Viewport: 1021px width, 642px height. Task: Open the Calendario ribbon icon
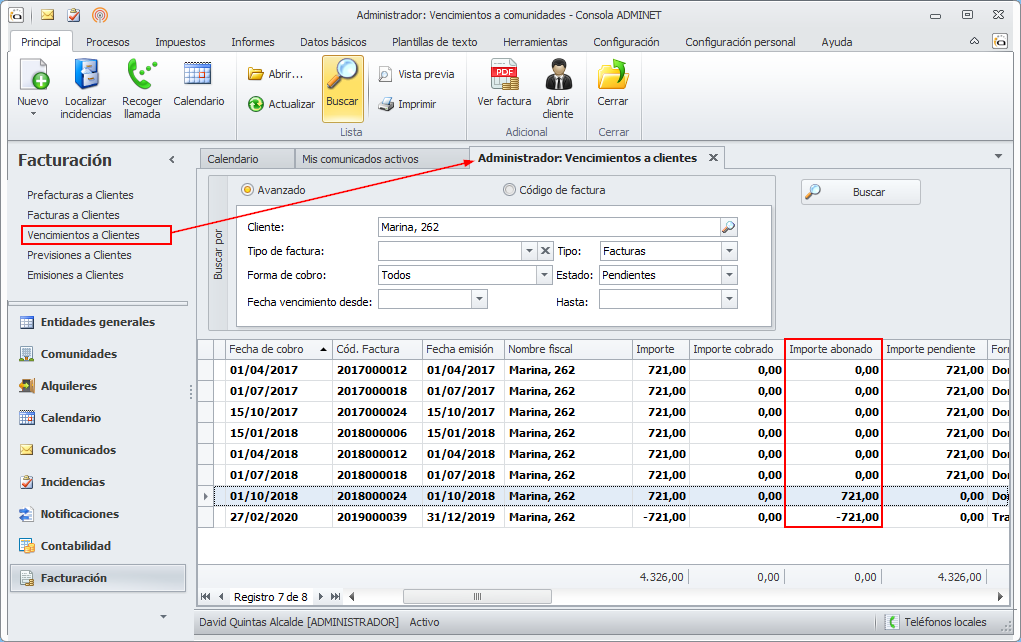click(198, 75)
